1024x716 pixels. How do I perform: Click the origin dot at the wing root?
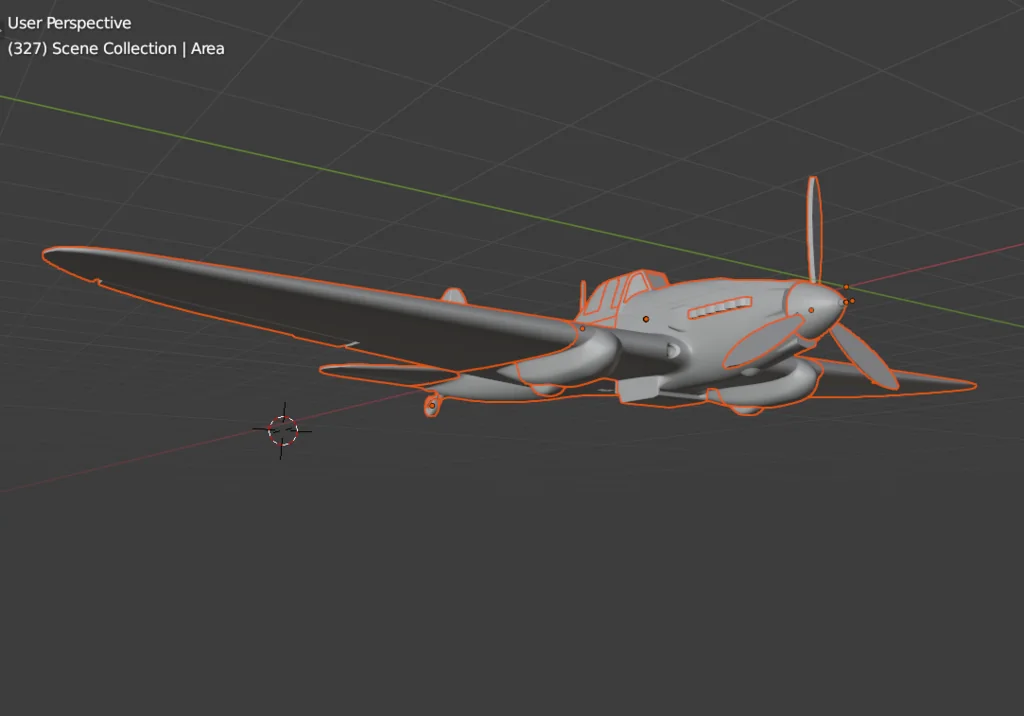tap(583, 328)
